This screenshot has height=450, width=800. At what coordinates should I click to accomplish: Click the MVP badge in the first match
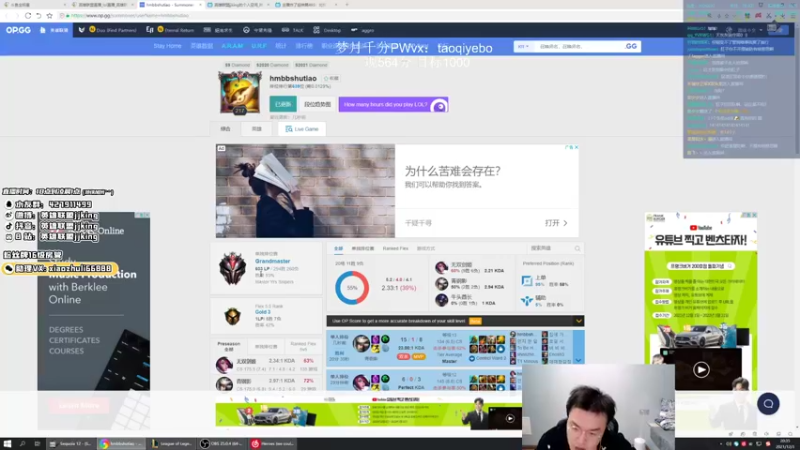click(x=418, y=357)
